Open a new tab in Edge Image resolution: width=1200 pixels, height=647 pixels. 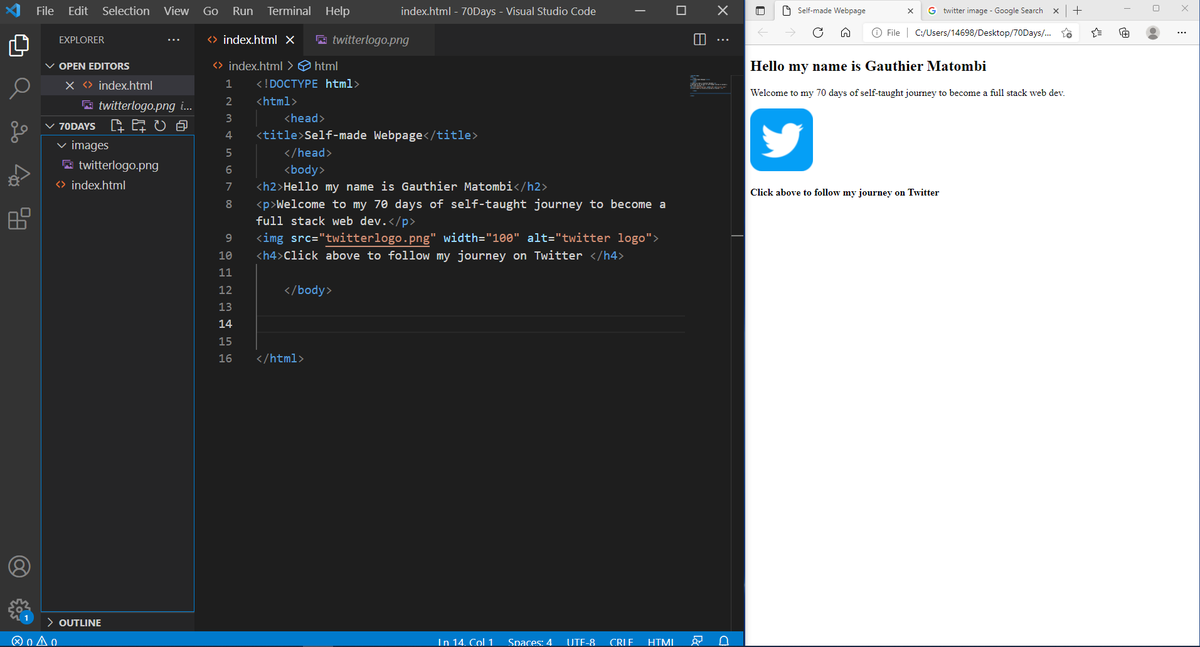pyautogui.click(x=1076, y=10)
